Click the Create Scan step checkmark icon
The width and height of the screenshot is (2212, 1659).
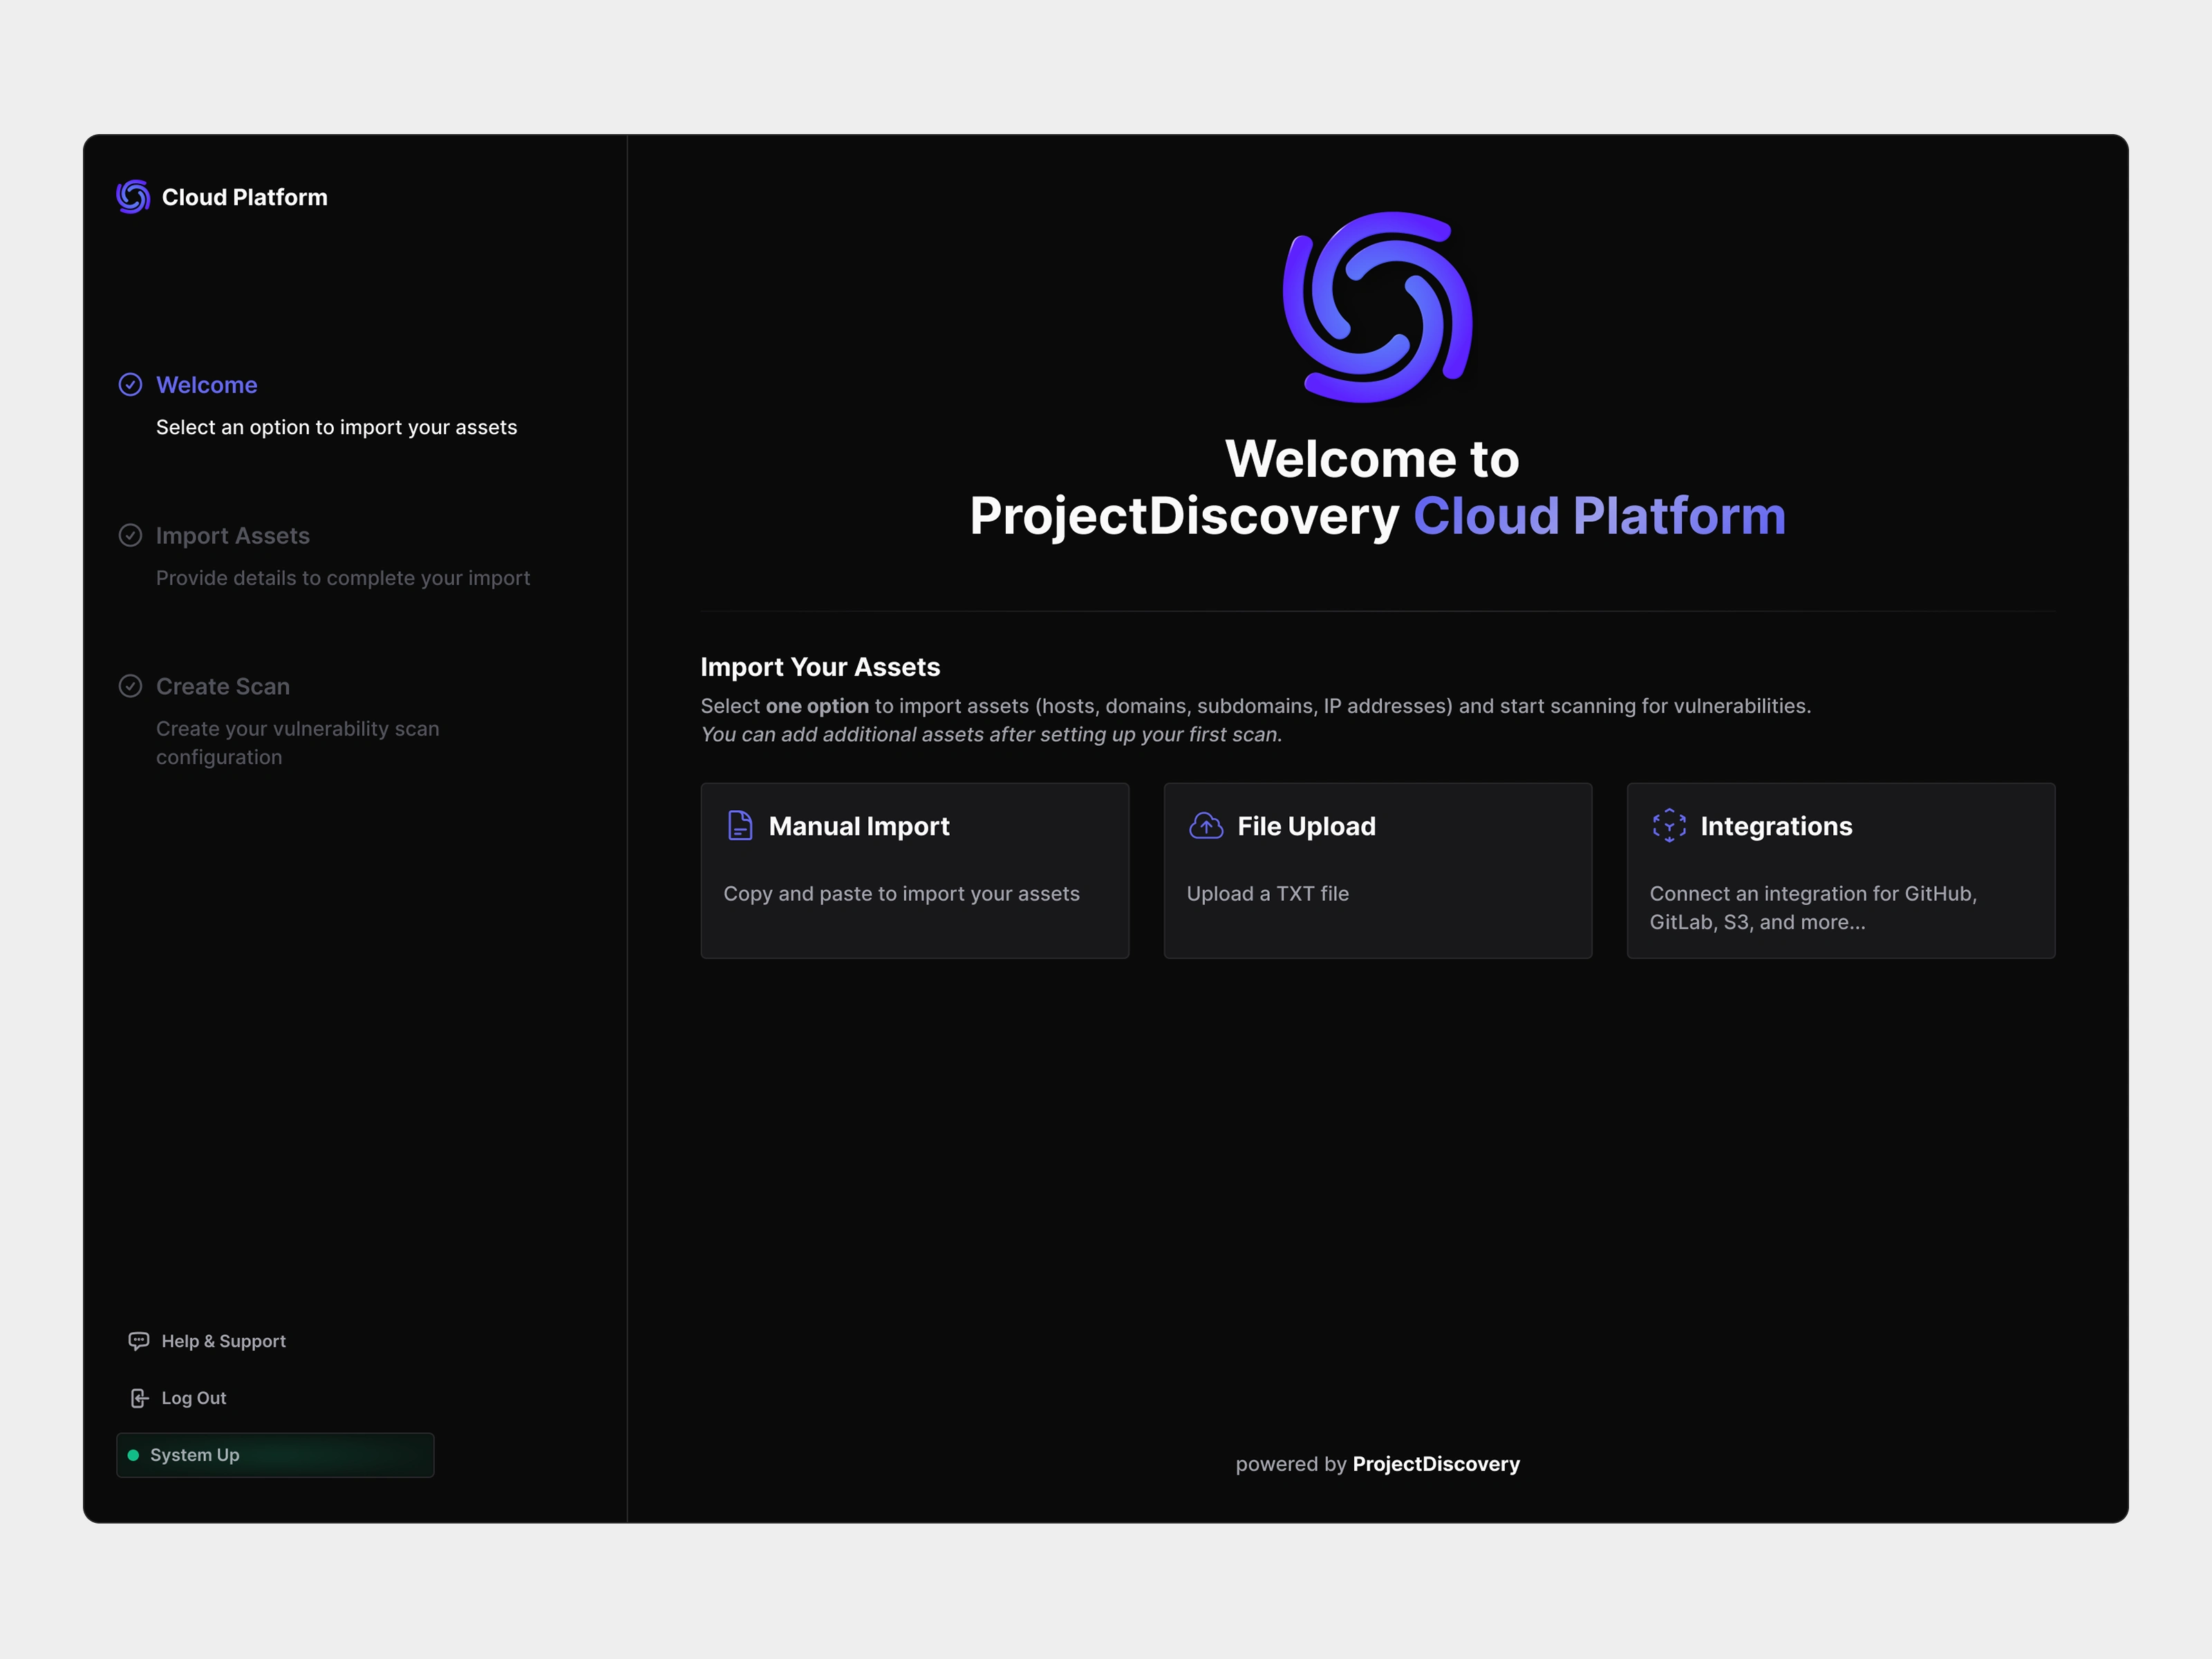(x=130, y=686)
